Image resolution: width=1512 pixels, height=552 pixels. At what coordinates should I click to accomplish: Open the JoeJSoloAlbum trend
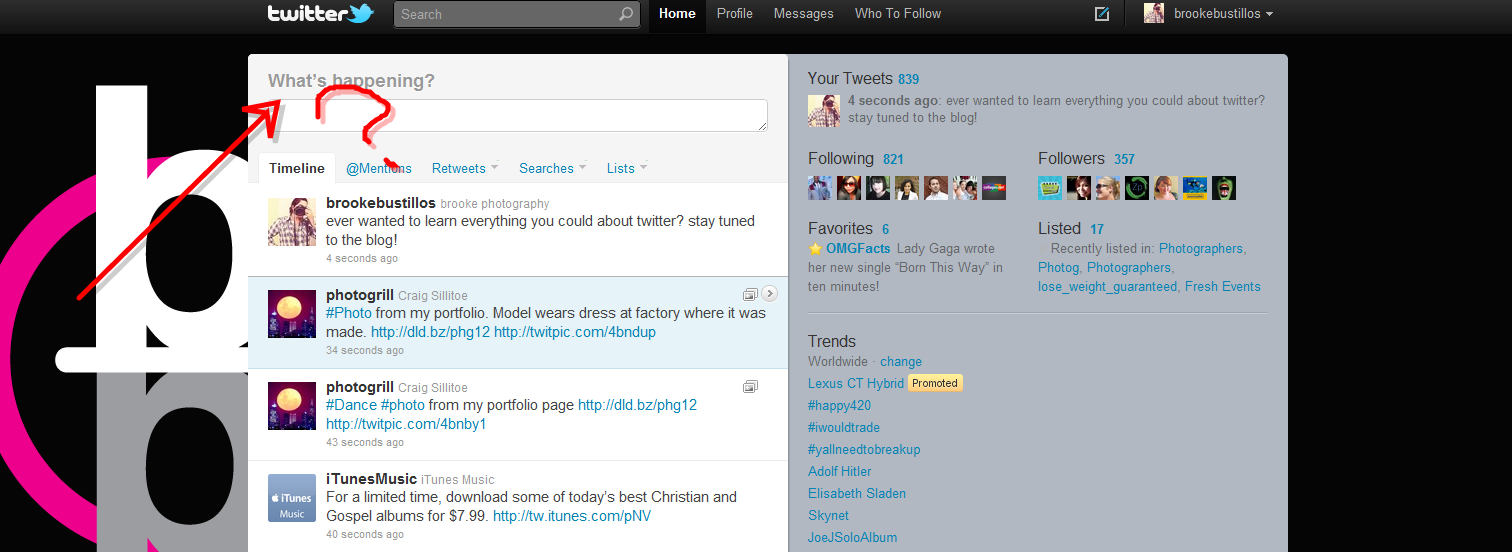852,537
